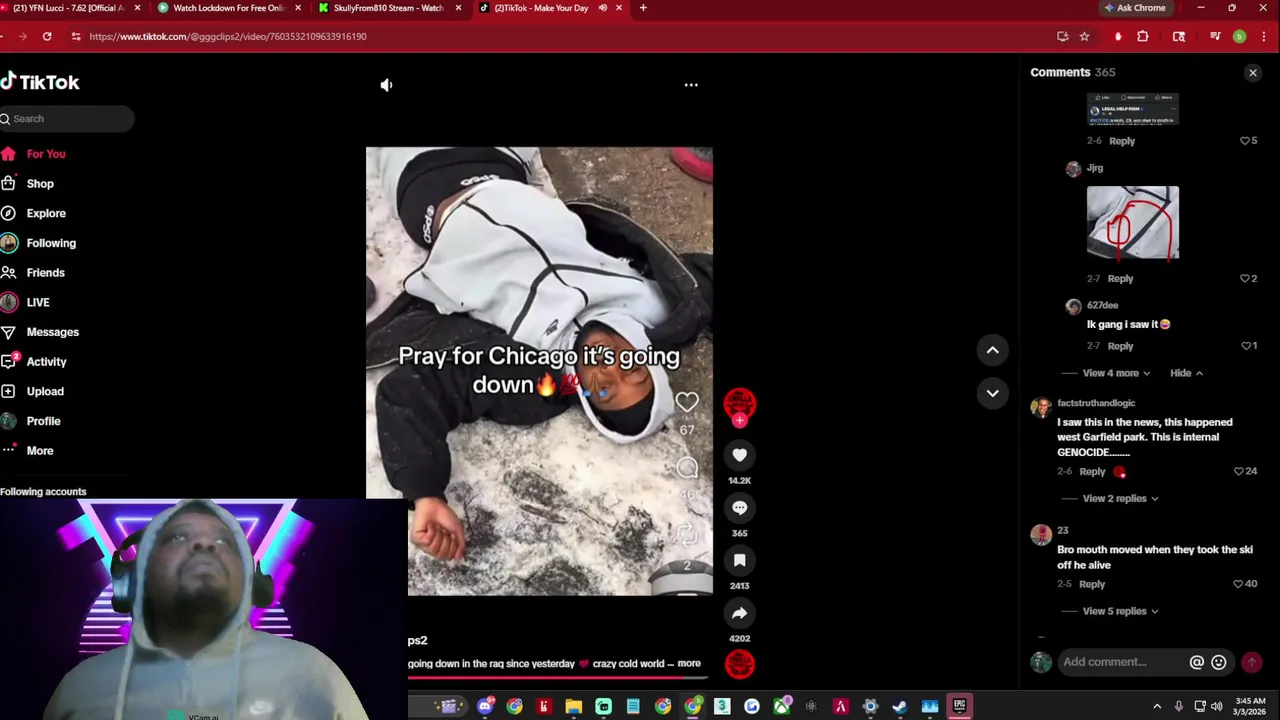The image size is (1280, 720).
Task: Insert a mention with @ icon
Action: pyautogui.click(x=1196, y=662)
